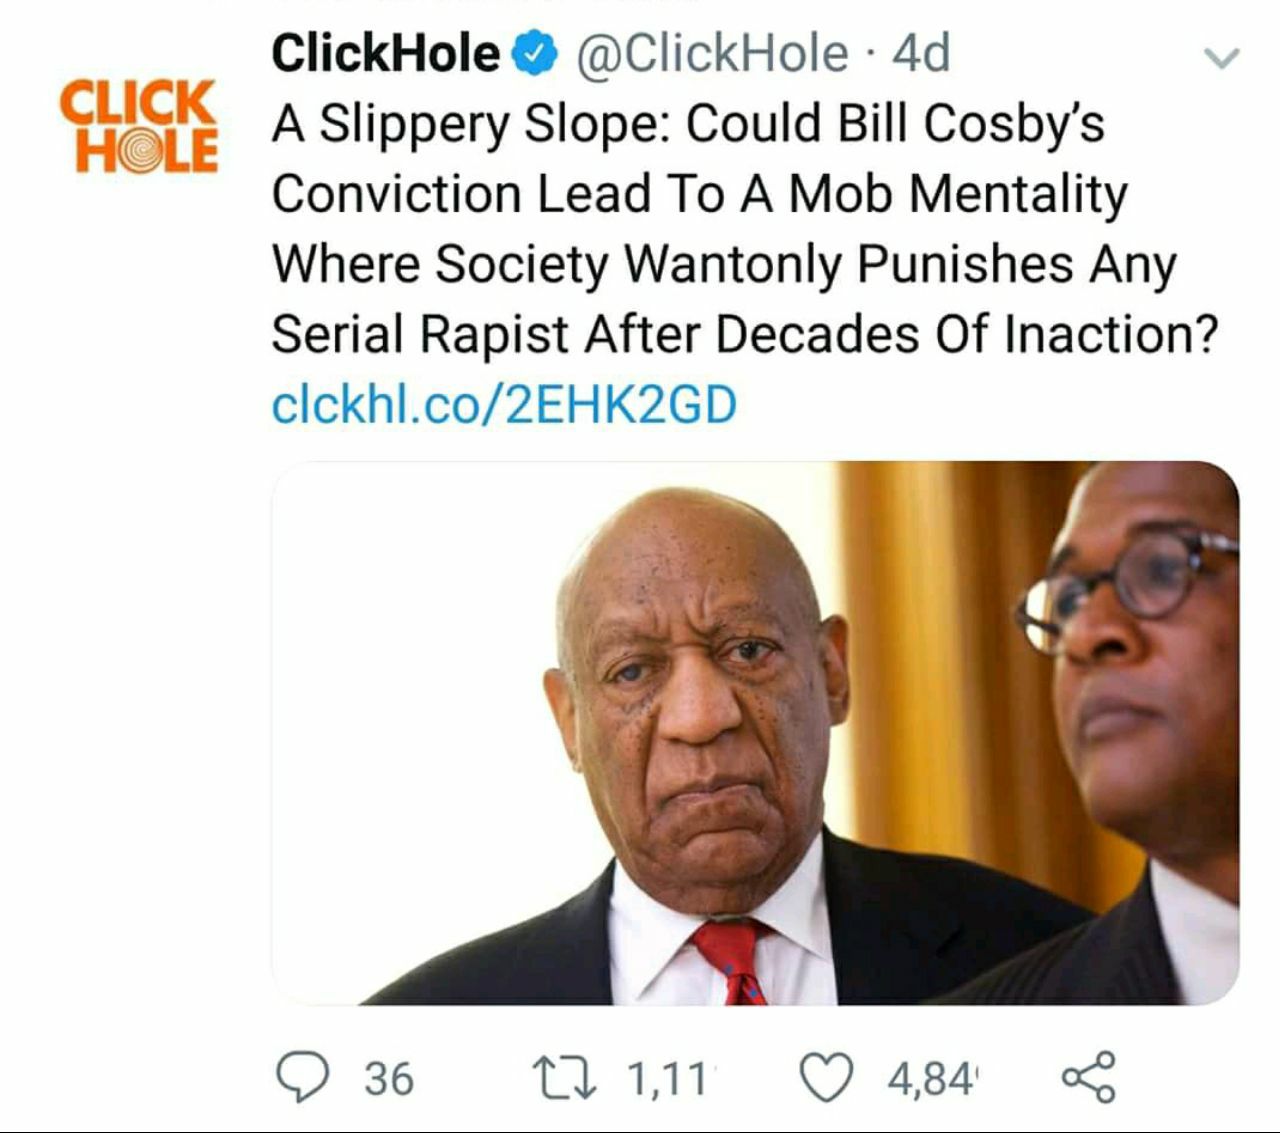Image resolution: width=1280 pixels, height=1133 pixels.
Task: Click the 4,84 likes count
Action: click(931, 1079)
